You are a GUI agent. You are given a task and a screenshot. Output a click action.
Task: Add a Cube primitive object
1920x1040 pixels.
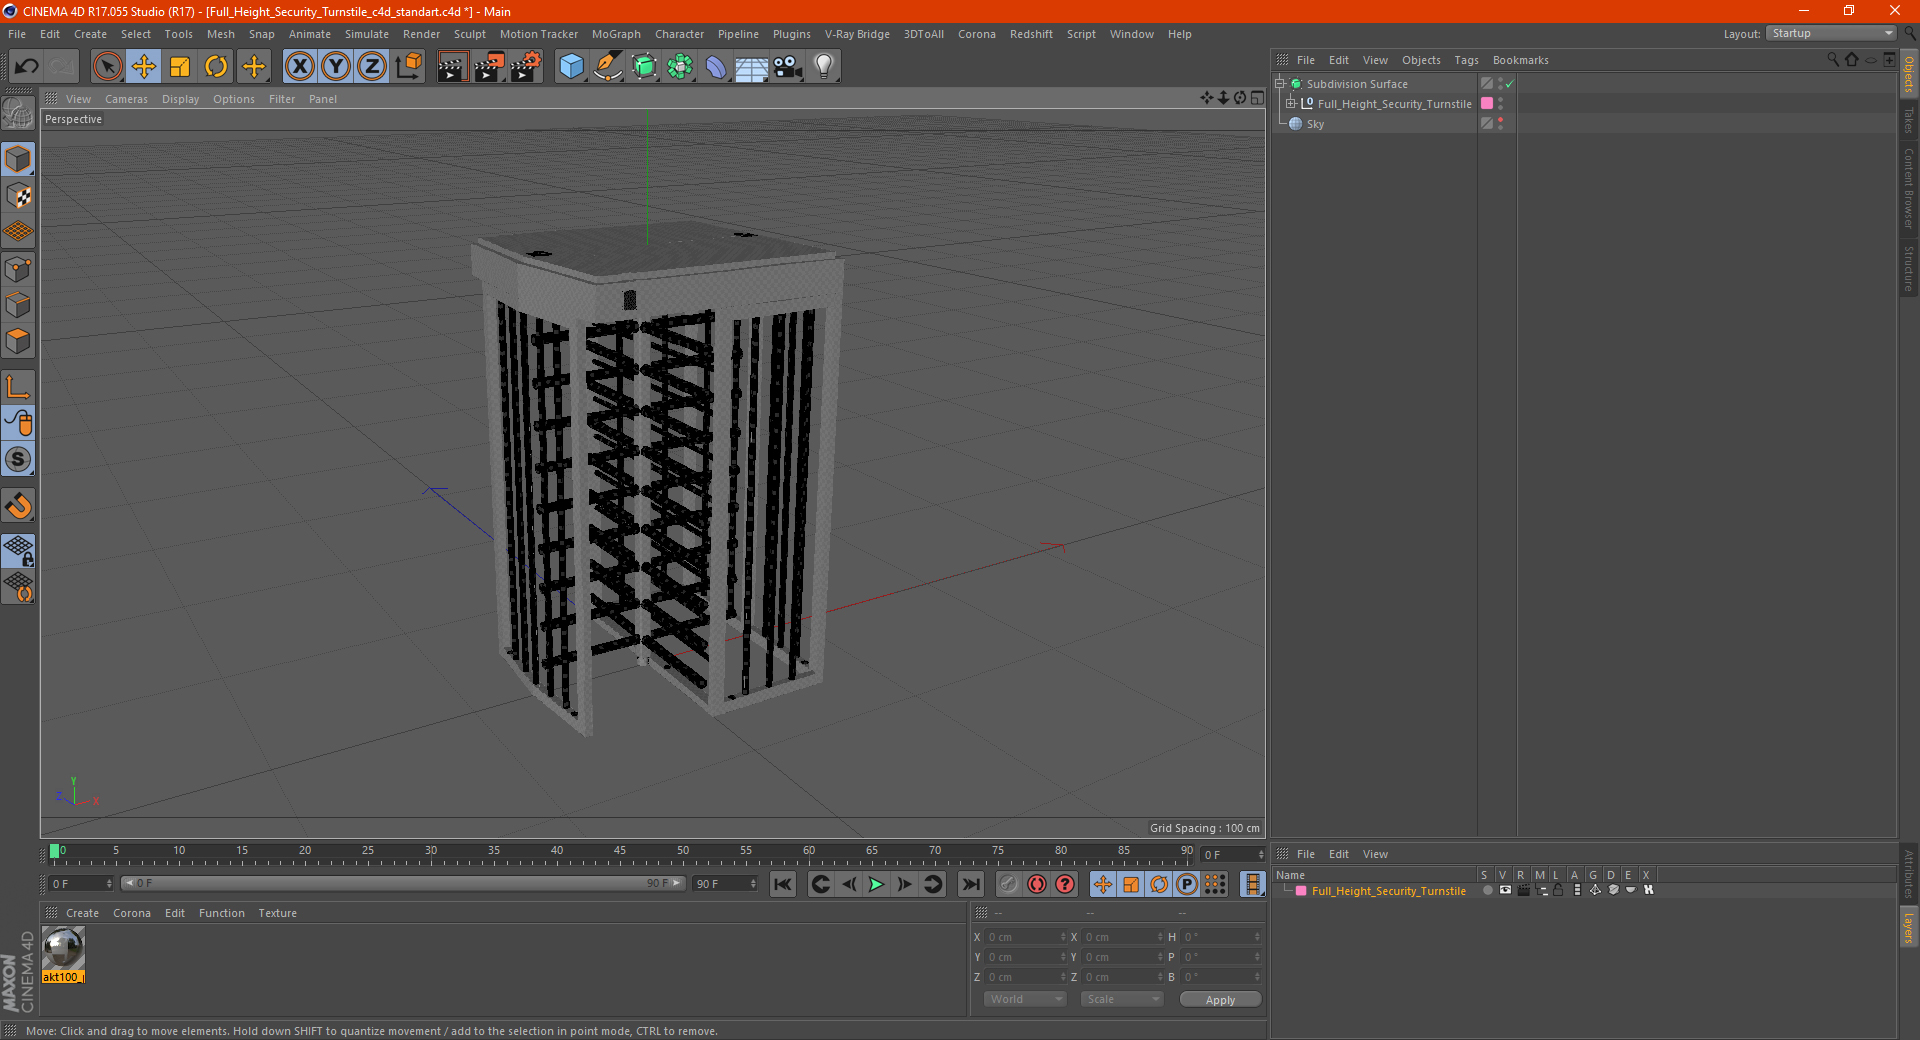pos(571,67)
